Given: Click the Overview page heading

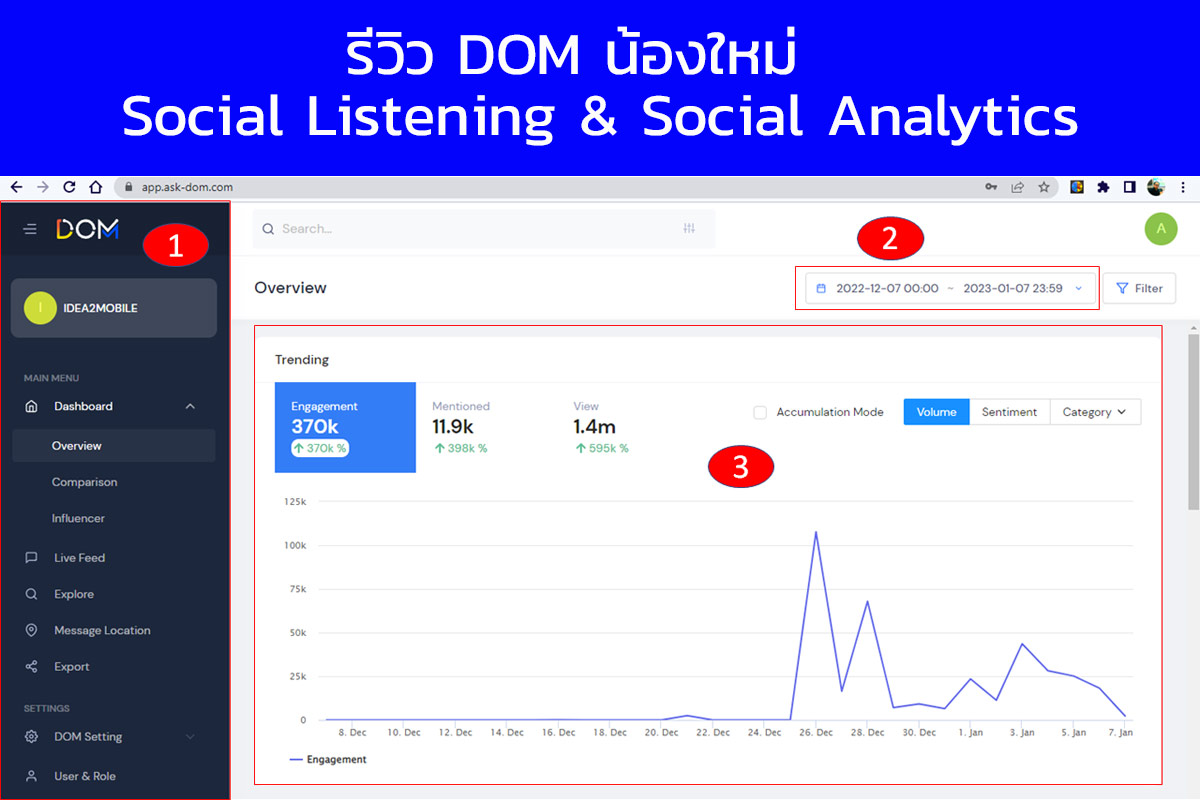Looking at the screenshot, I should coord(290,288).
